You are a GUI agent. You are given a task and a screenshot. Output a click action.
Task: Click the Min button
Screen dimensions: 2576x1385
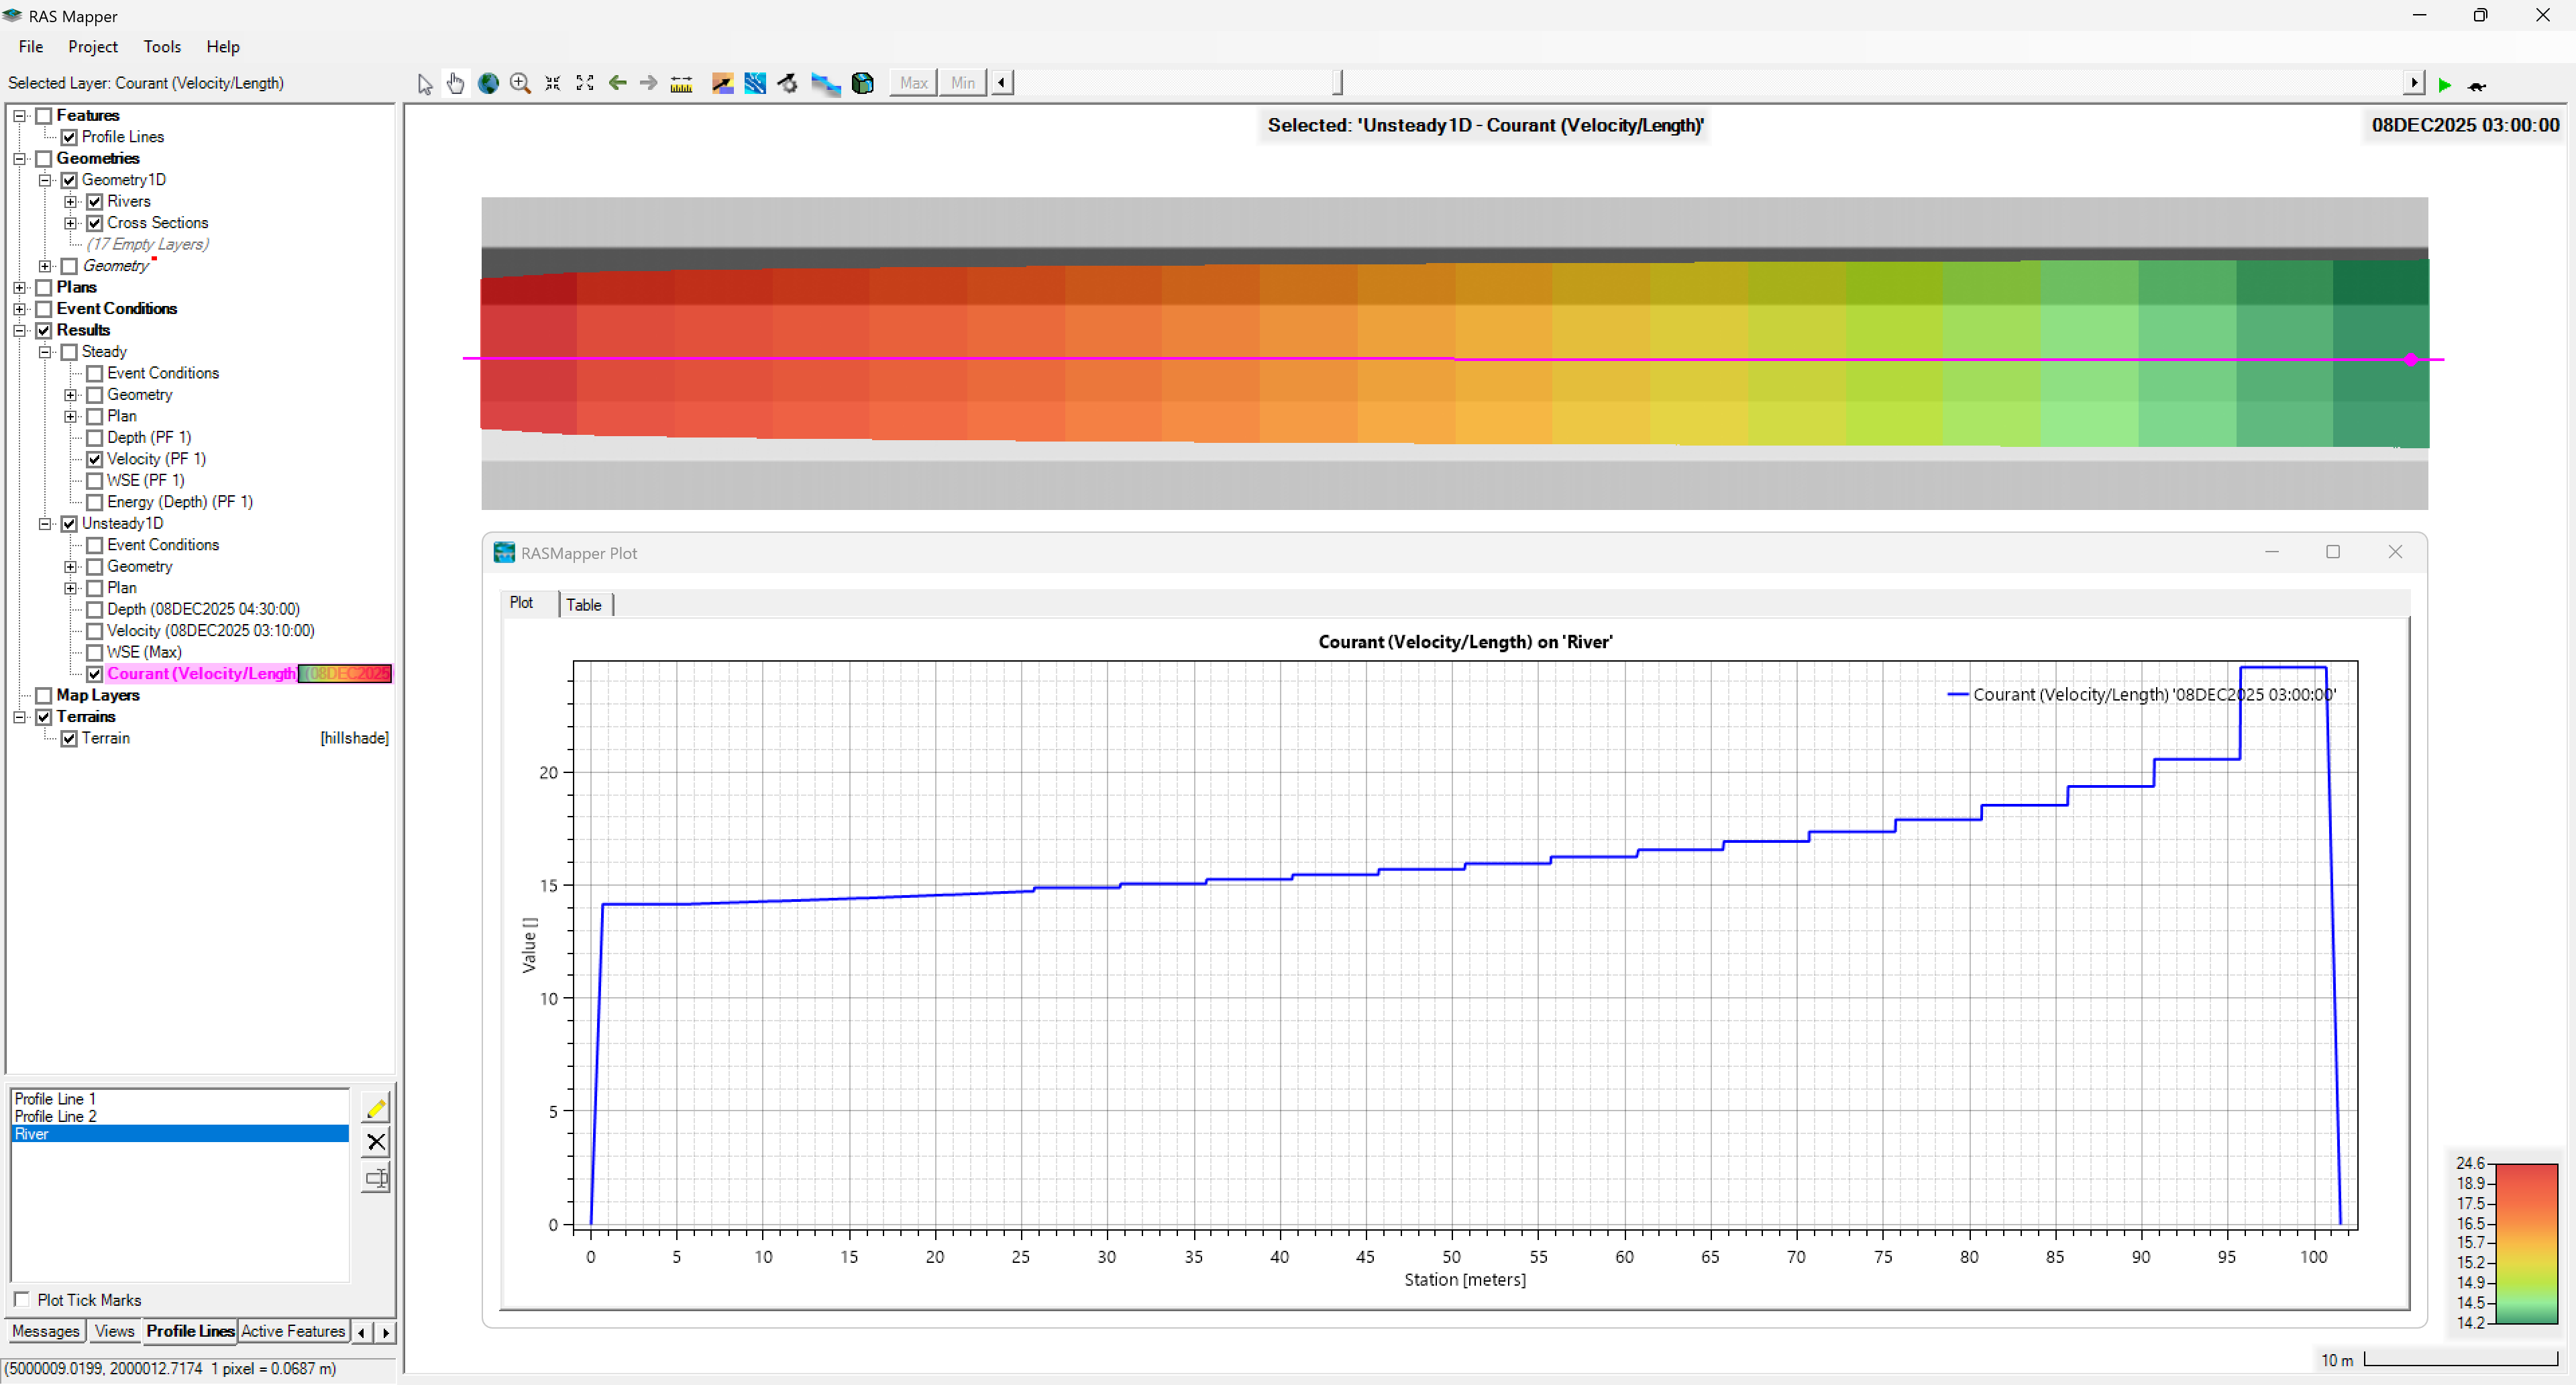point(963,83)
